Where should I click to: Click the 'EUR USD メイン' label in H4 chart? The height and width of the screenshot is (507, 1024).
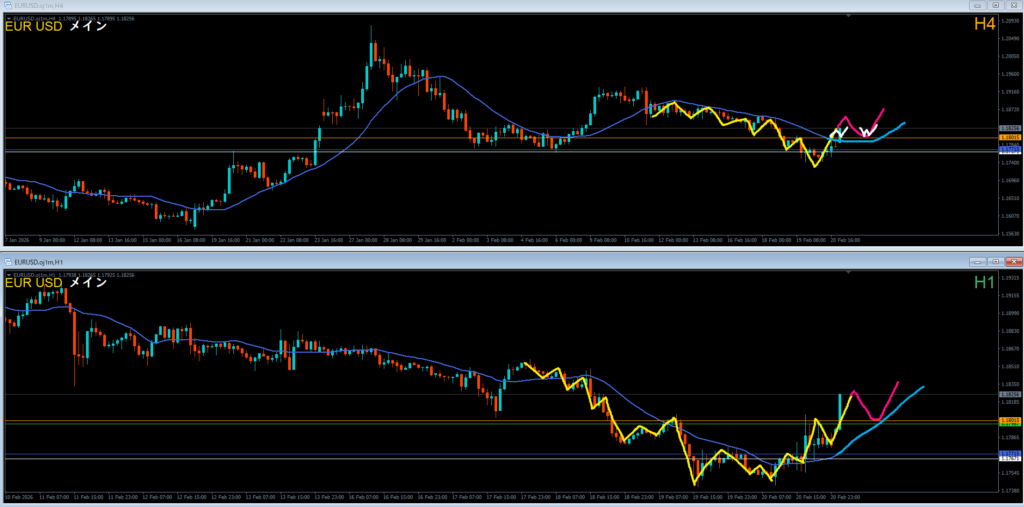pyautogui.click(x=56, y=27)
